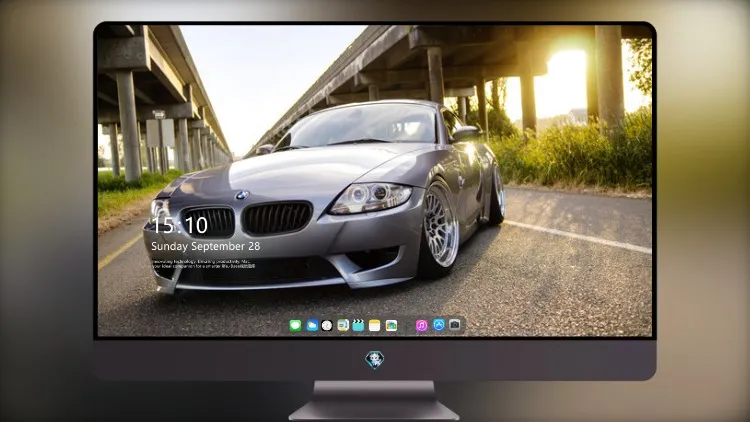Open the teal clapperboard video app
750x422 pixels.
[x=358, y=326]
